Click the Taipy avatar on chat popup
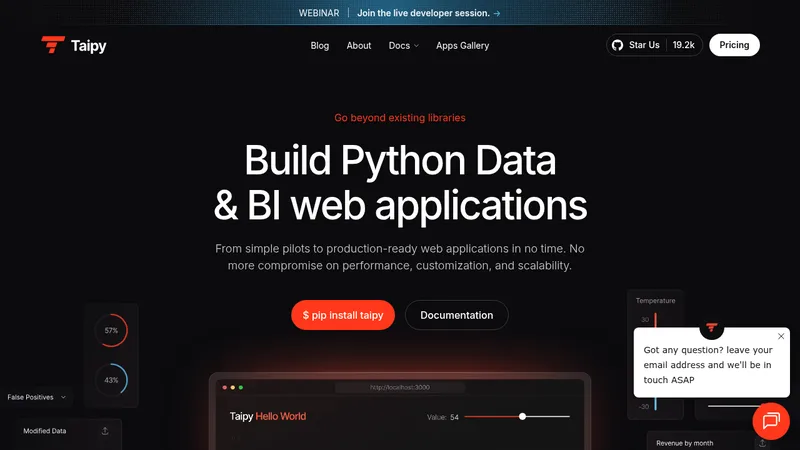 tap(712, 328)
